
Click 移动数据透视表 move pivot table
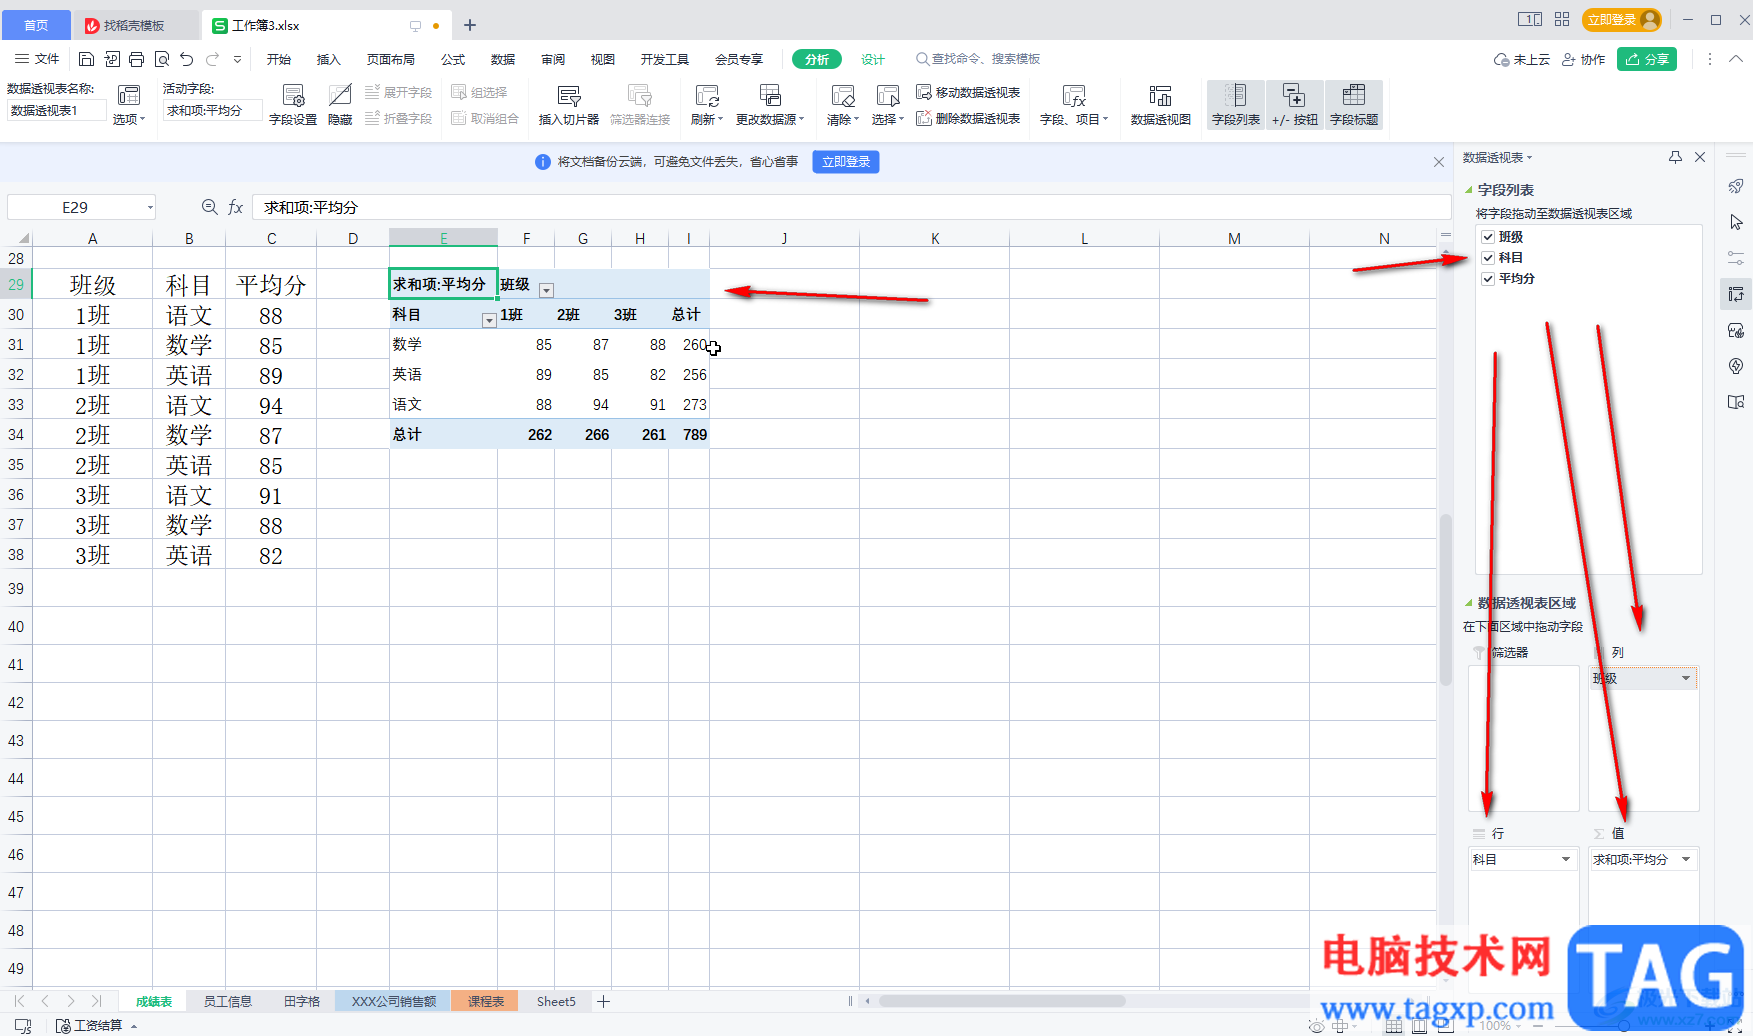point(968,92)
